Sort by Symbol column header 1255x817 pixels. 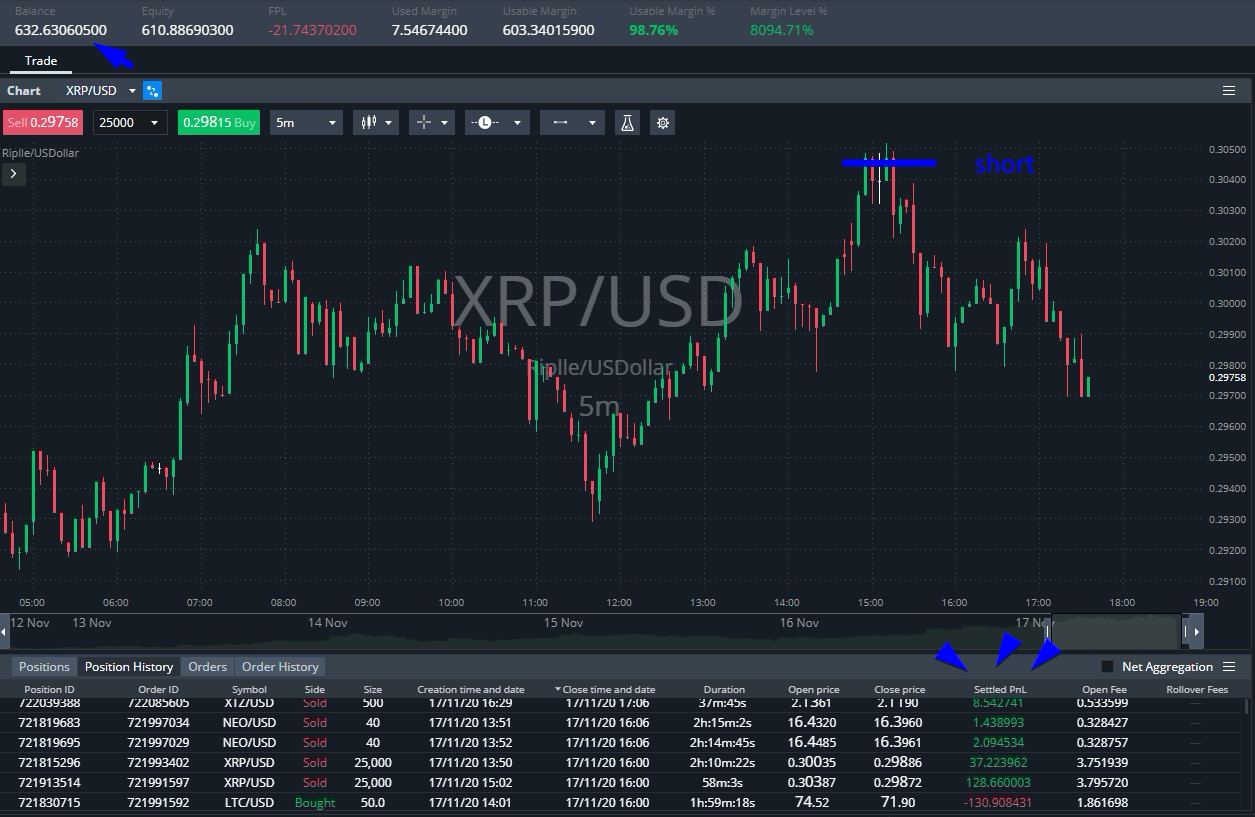pos(249,689)
